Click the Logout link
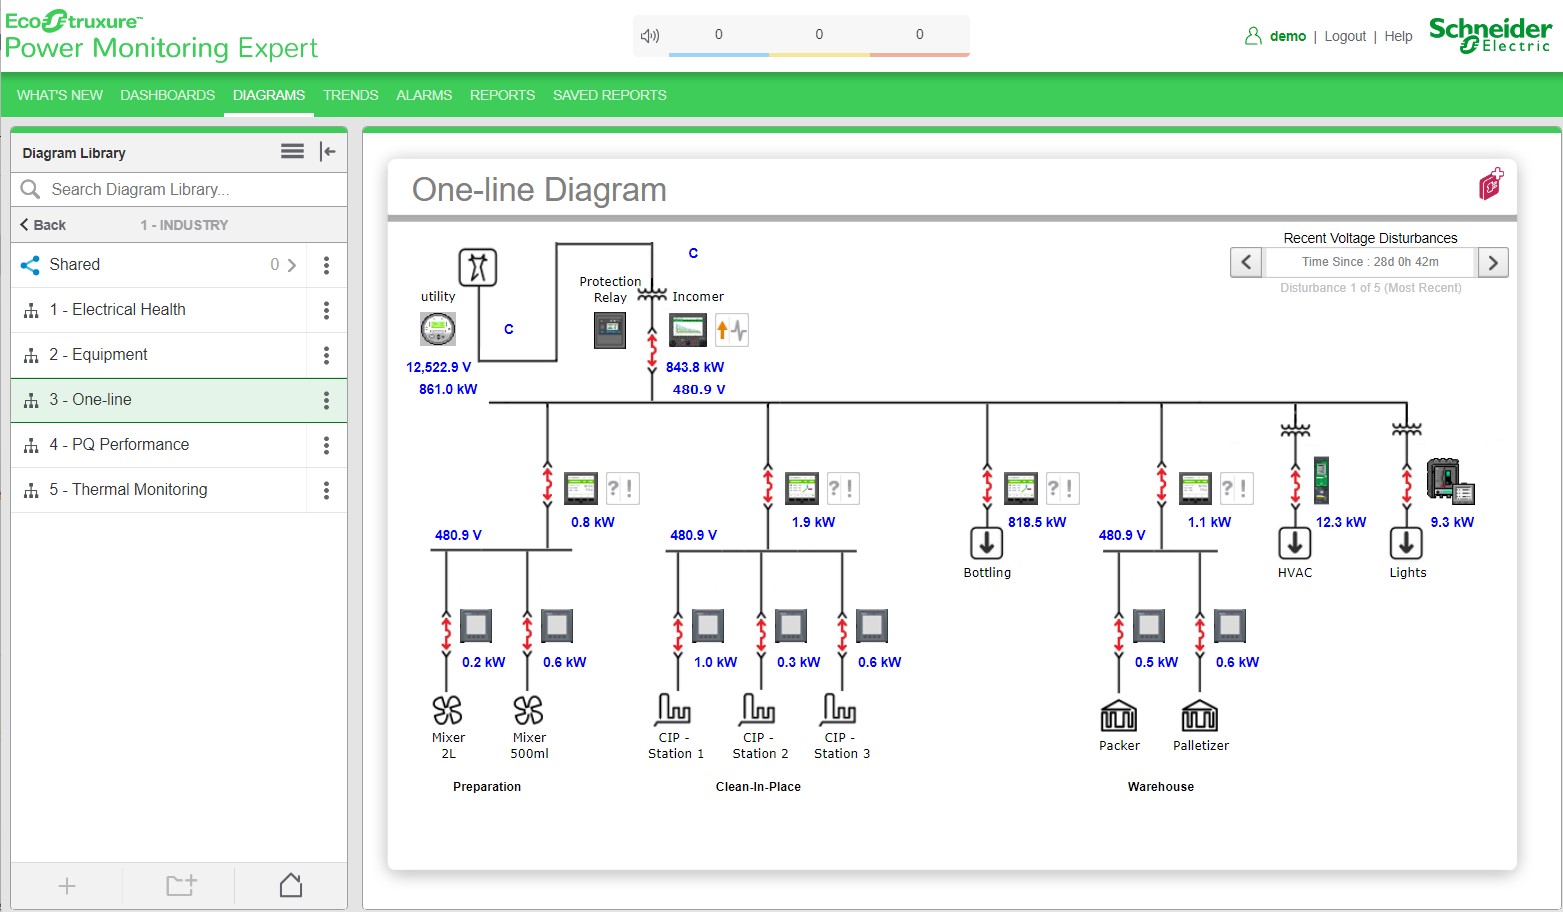Image resolution: width=1563 pixels, height=912 pixels. 1344,36
